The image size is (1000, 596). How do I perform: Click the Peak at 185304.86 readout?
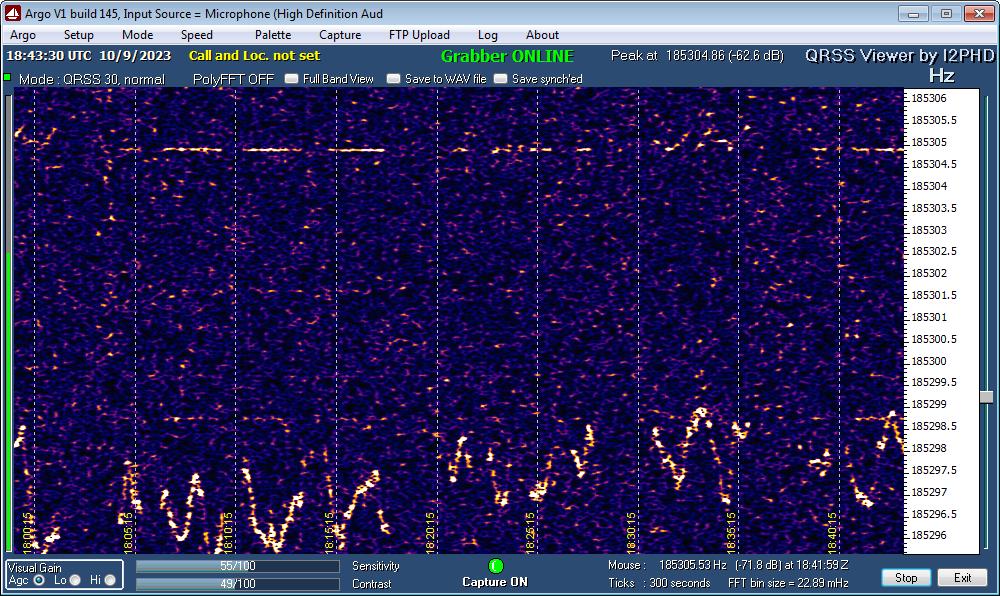[x=697, y=55]
